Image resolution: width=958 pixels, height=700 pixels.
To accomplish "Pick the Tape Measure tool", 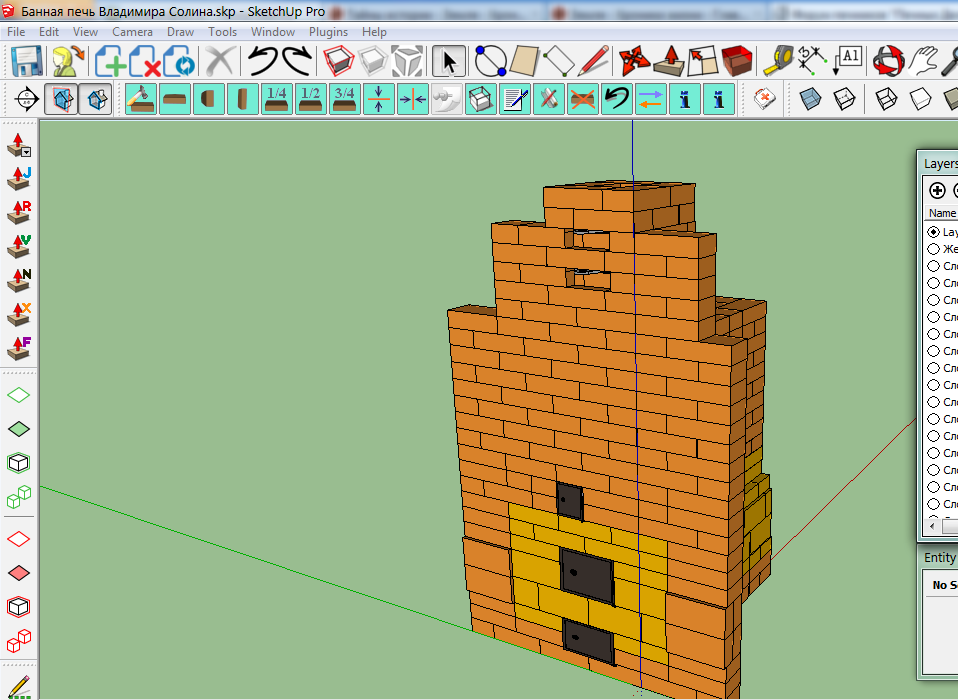I will [x=778, y=62].
